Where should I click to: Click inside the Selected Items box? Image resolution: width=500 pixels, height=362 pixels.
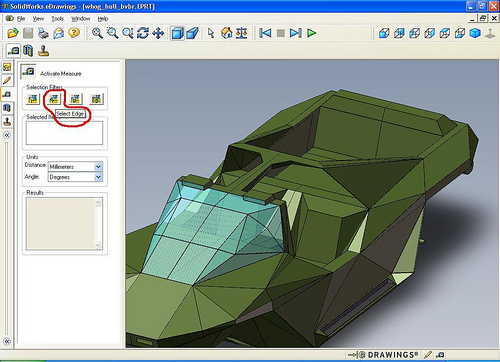[64, 133]
